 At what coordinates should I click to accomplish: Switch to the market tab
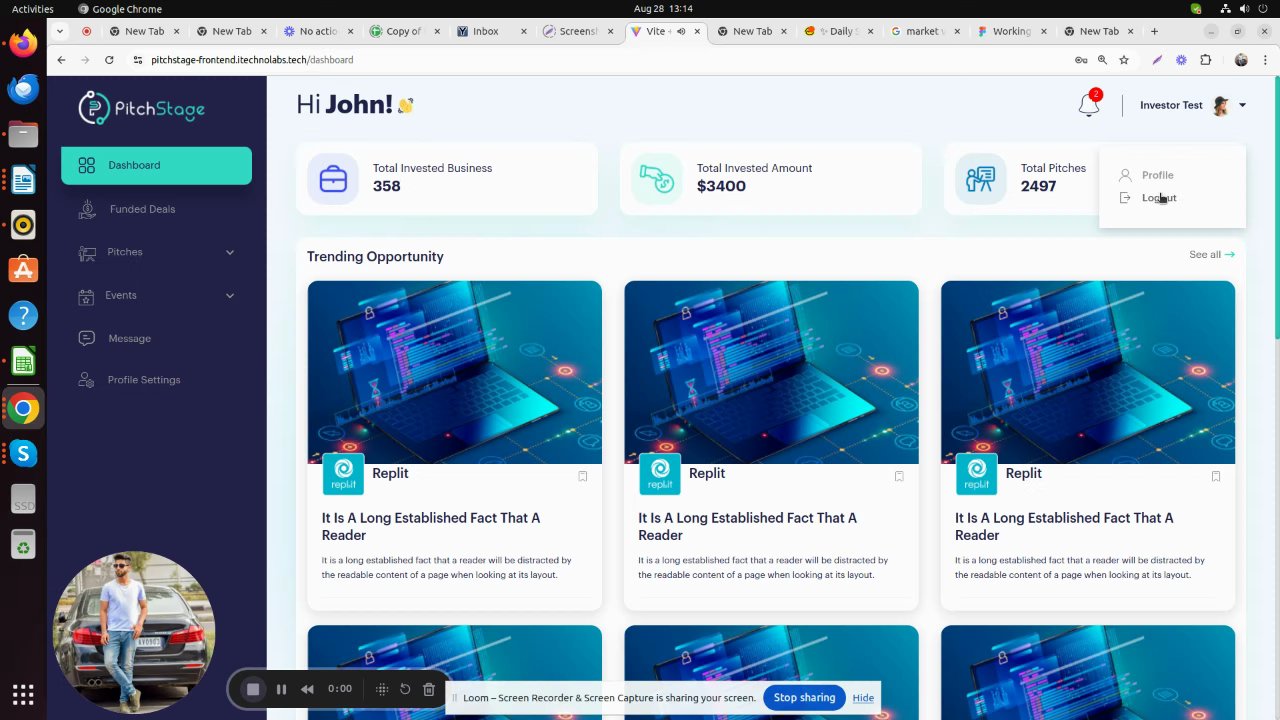tap(925, 31)
